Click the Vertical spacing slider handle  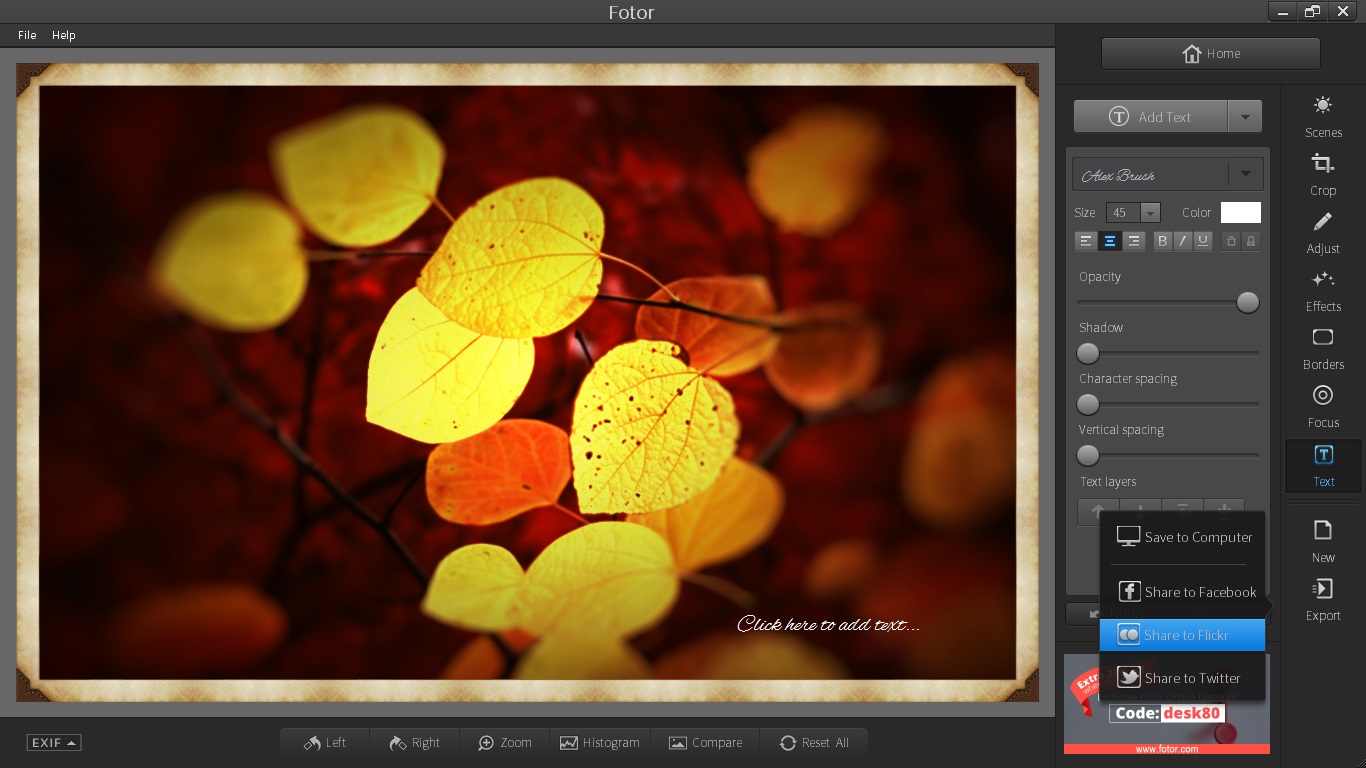pyautogui.click(x=1088, y=455)
